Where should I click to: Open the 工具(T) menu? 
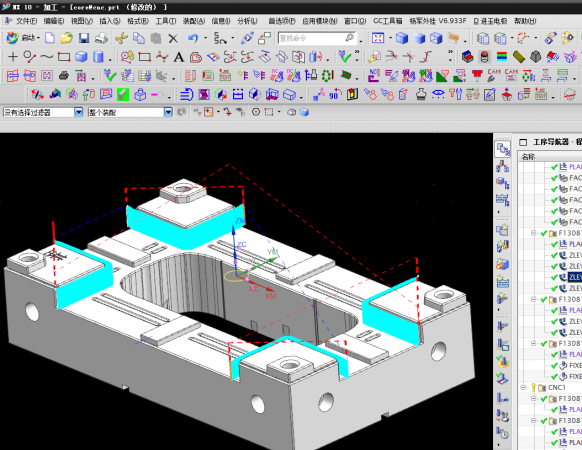click(166, 21)
